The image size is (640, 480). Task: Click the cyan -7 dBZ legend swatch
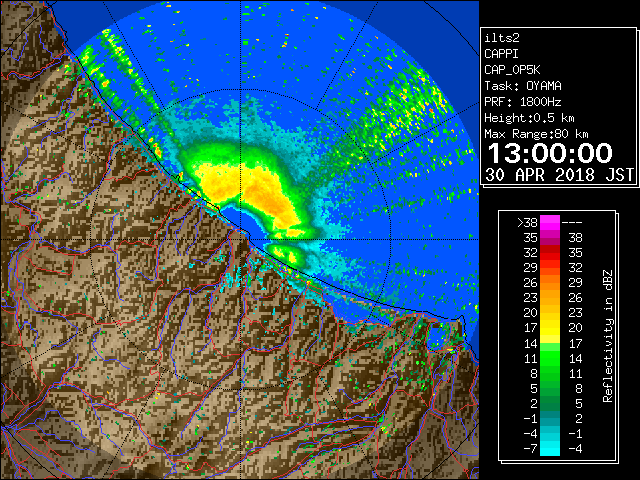pos(550,448)
